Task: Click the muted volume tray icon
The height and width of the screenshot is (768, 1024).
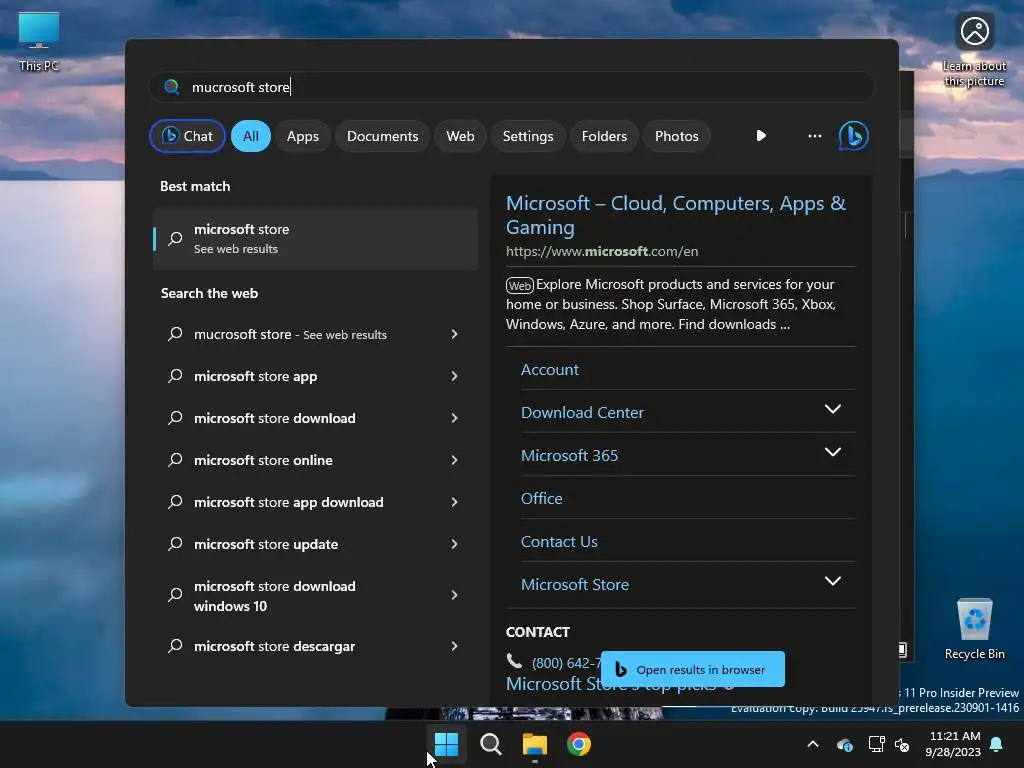Action: click(902, 744)
